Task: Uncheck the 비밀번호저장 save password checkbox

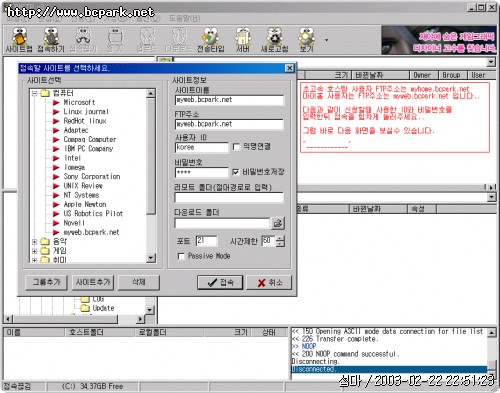Action: (x=236, y=172)
